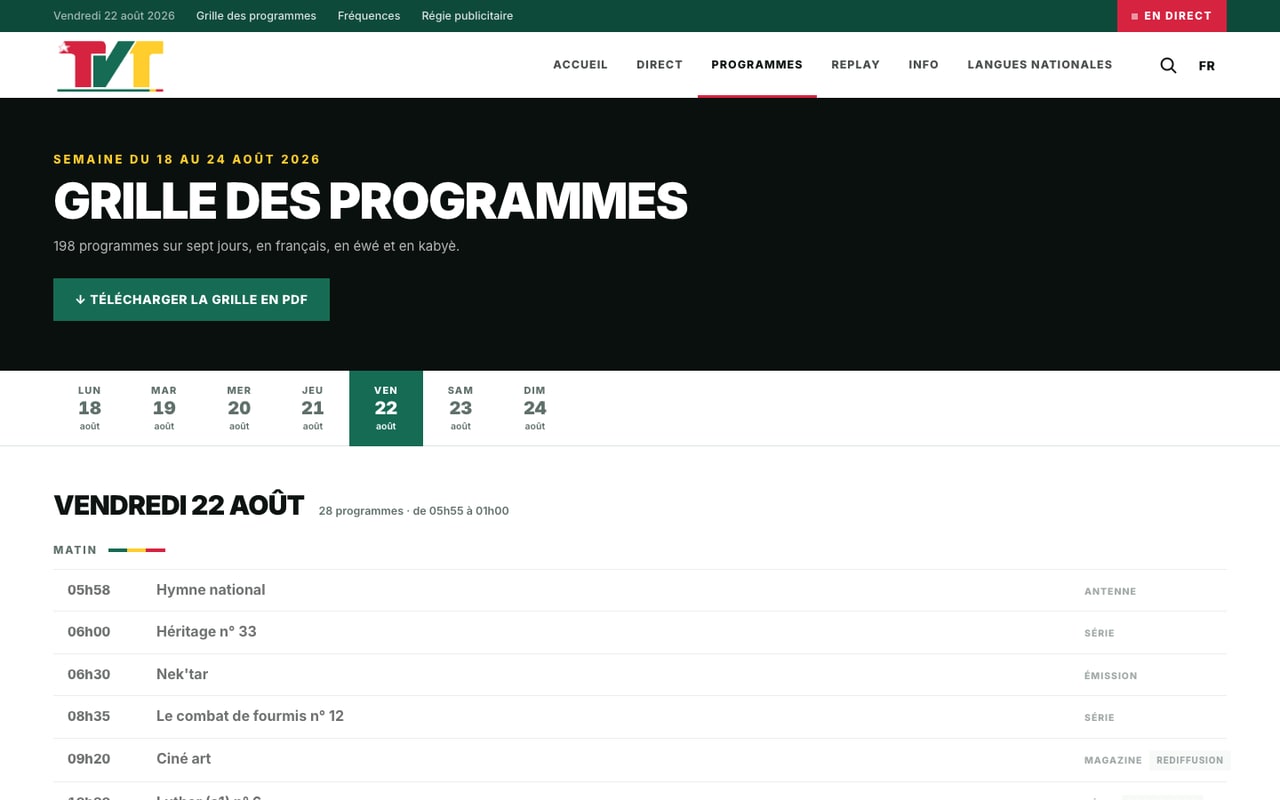Viewport: 1280px width, 800px height.
Task: Go to the ACCUEIL menu item
Action: point(580,64)
